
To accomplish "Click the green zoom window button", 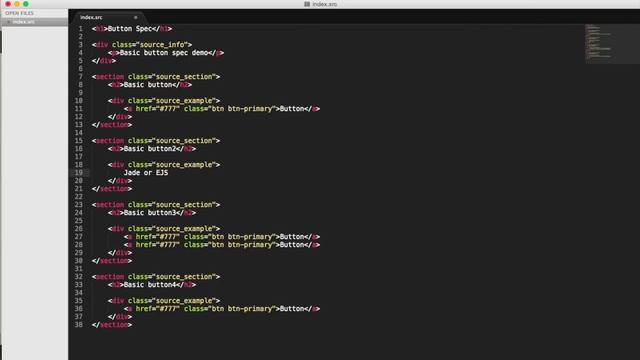I will (x=26, y=4).
